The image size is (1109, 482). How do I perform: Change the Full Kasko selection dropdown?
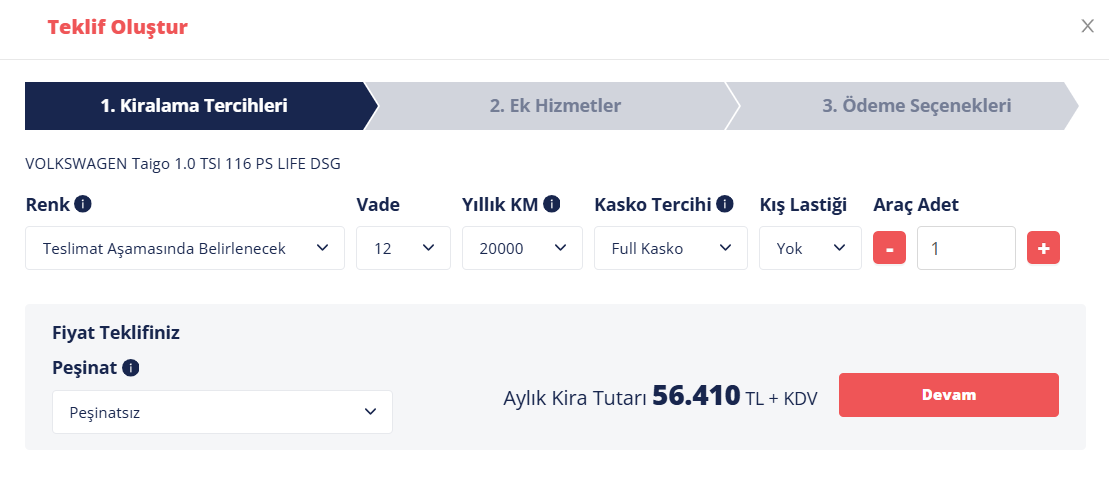coord(670,248)
